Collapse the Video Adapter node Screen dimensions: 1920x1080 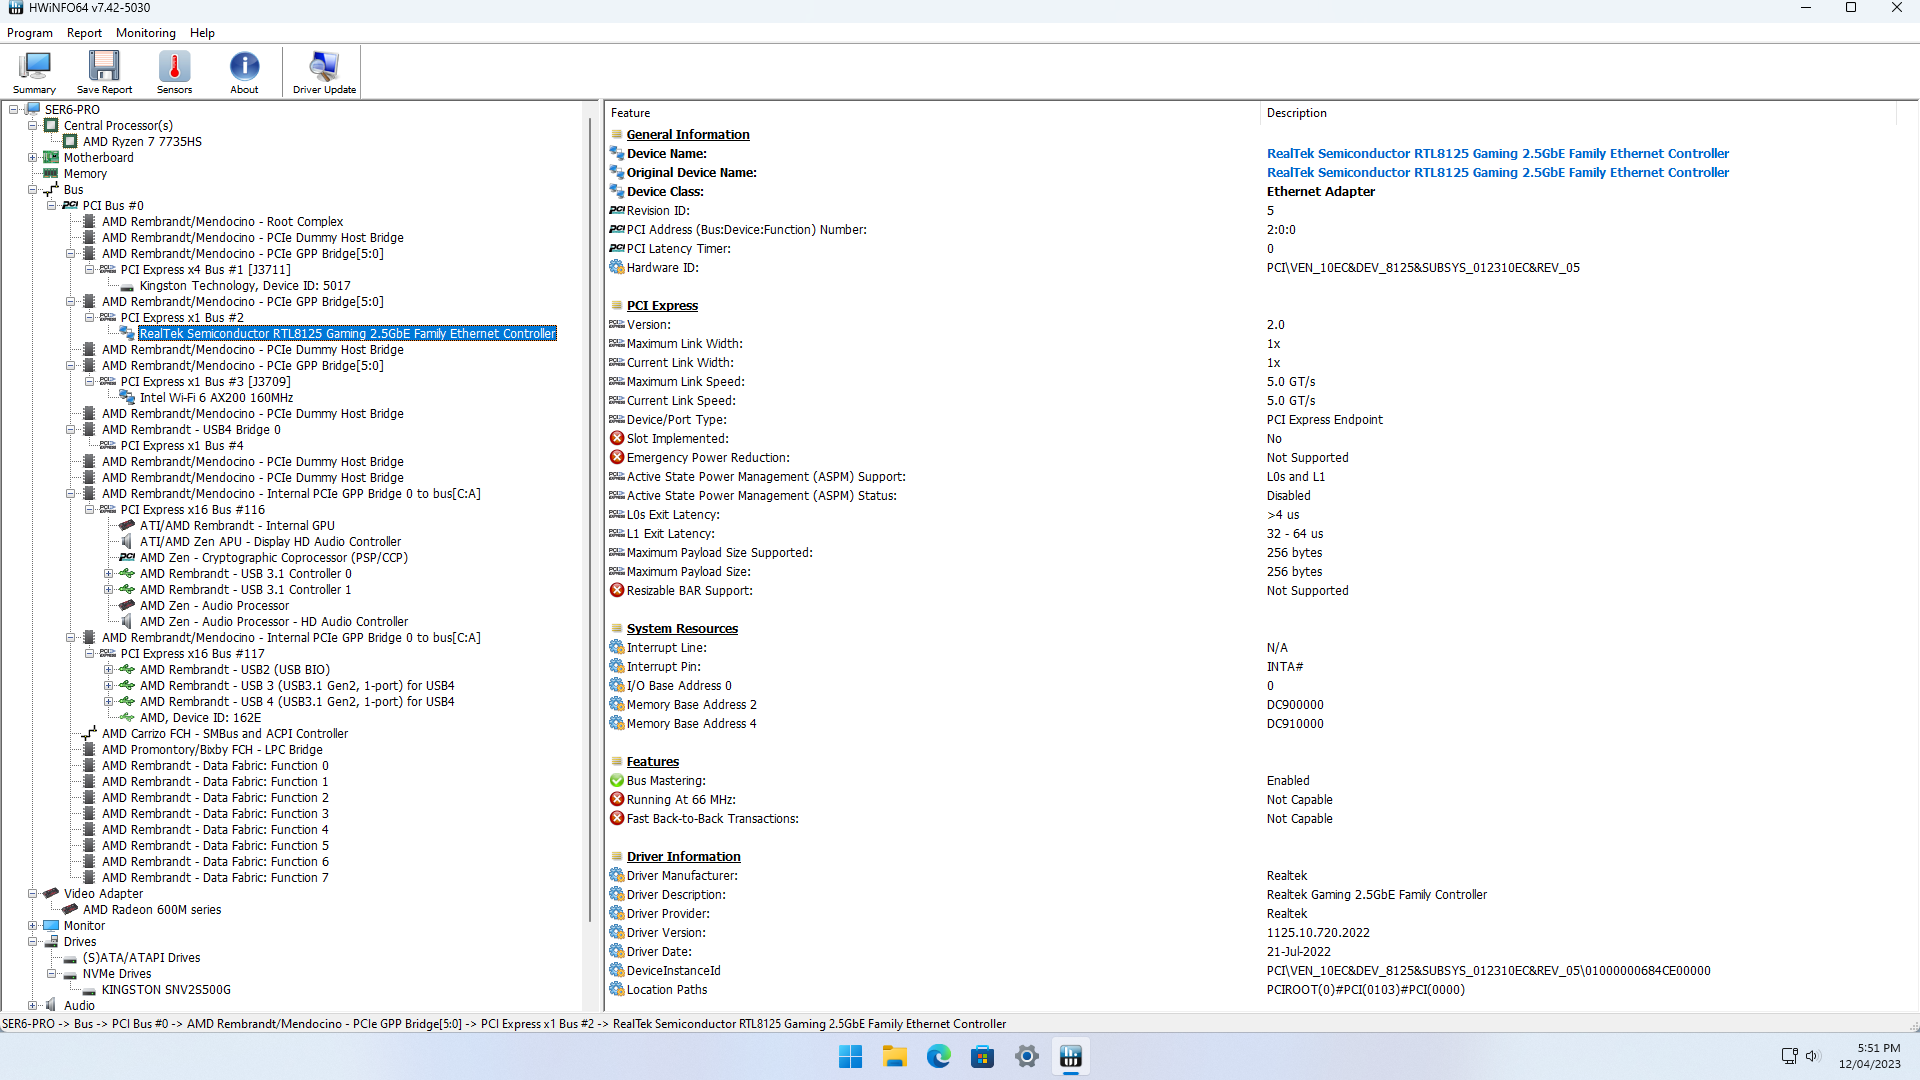click(32, 893)
